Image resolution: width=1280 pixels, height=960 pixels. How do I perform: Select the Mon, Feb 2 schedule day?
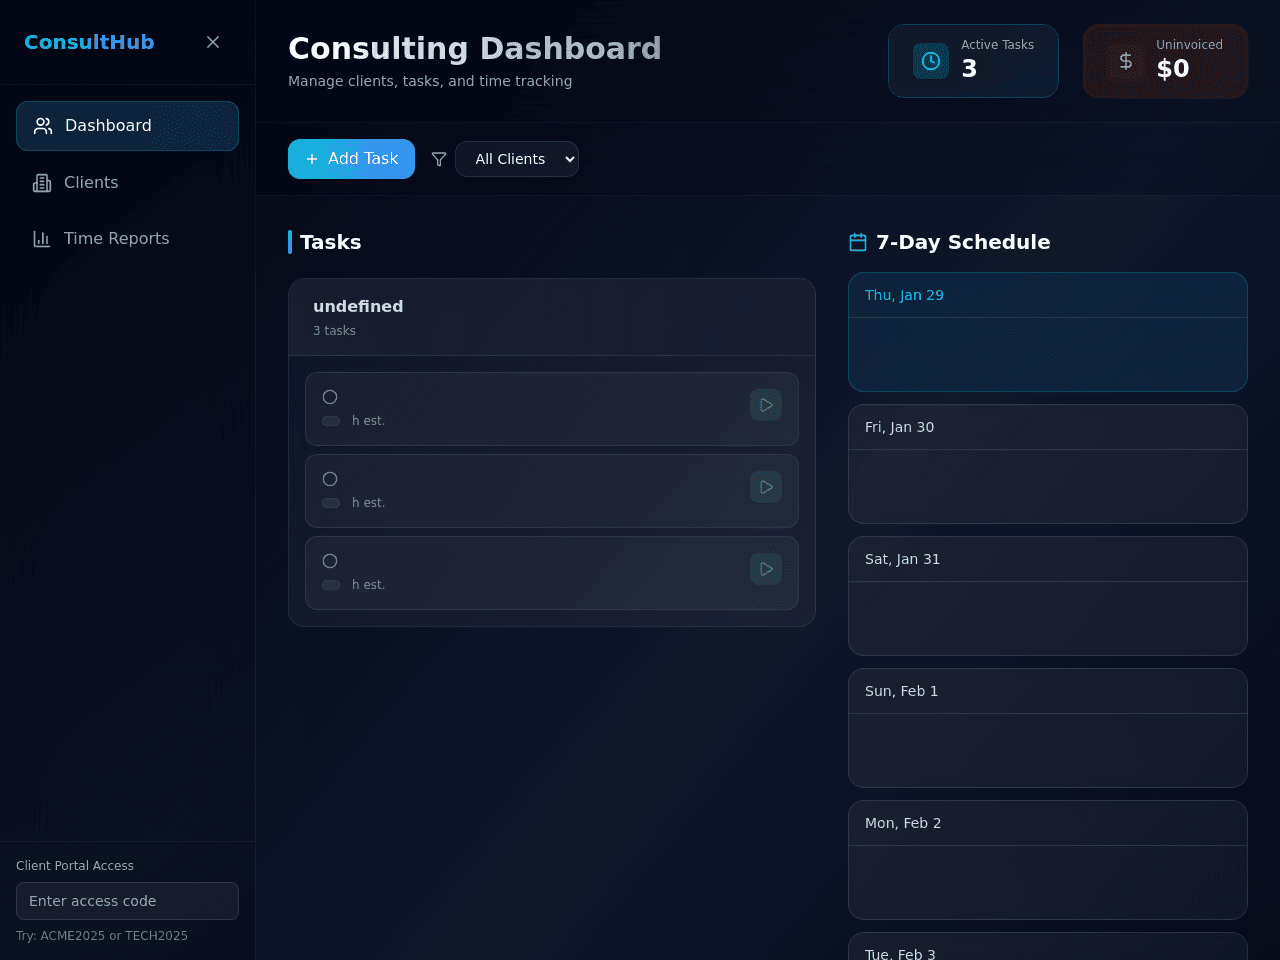[x=1048, y=860]
